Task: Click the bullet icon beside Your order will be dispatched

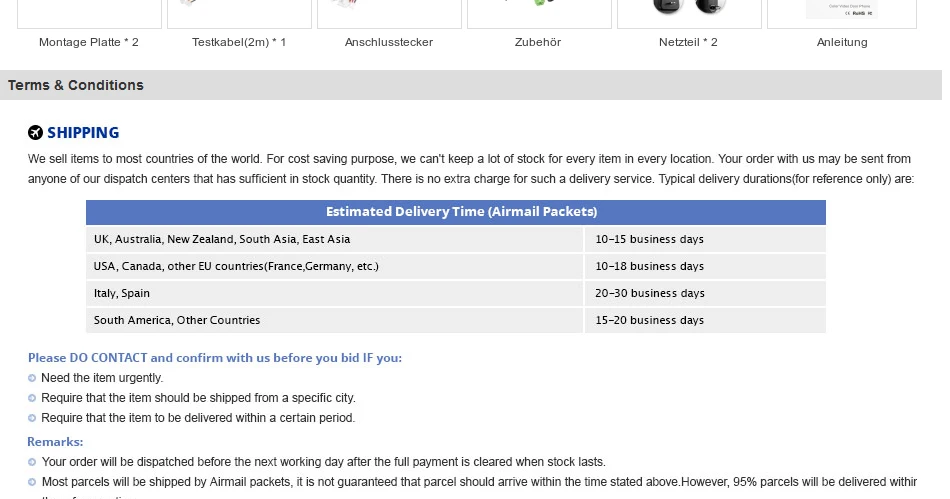Action: (x=32, y=463)
